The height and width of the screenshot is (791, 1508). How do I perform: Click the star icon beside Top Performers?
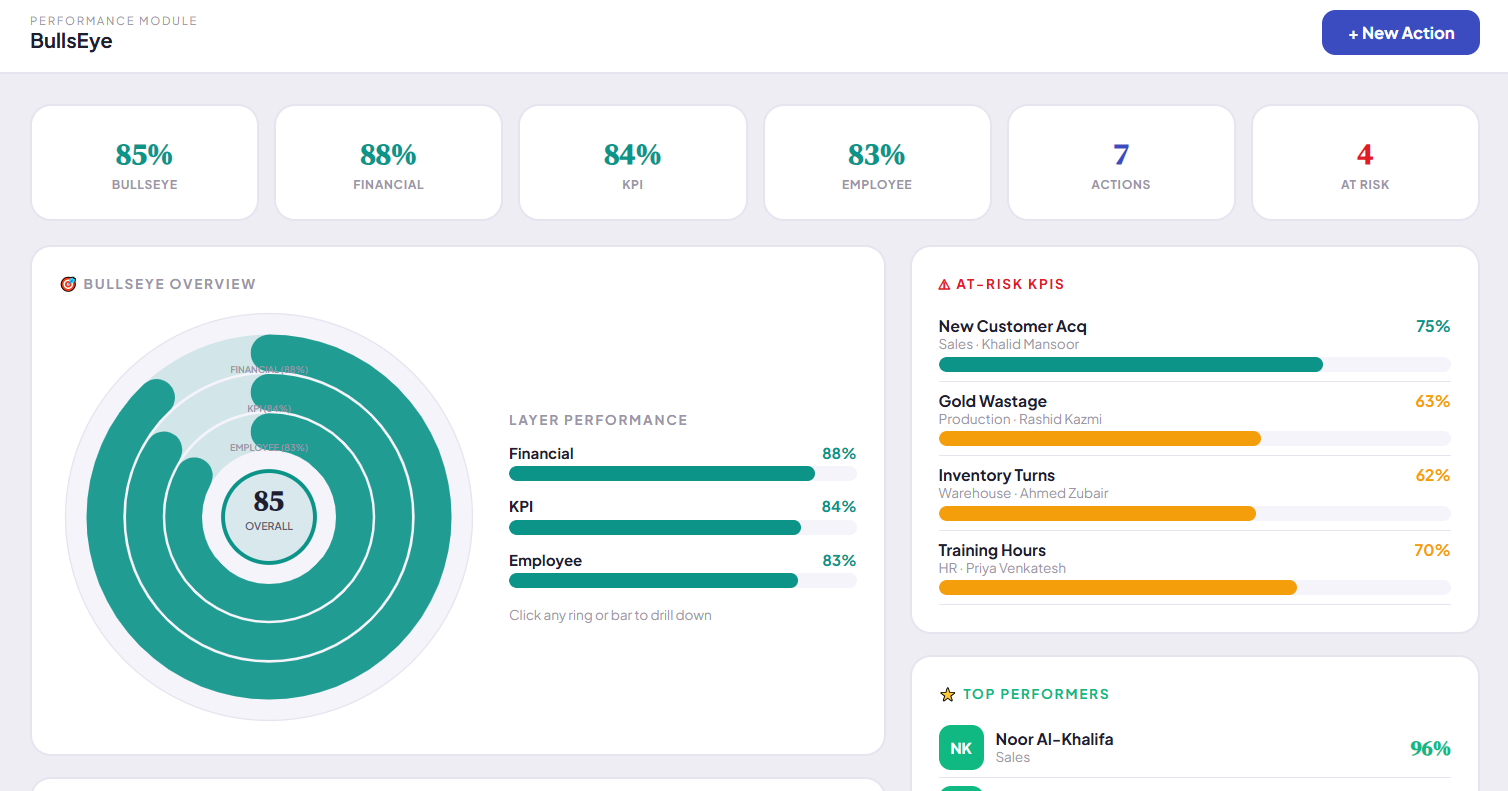[948, 694]
